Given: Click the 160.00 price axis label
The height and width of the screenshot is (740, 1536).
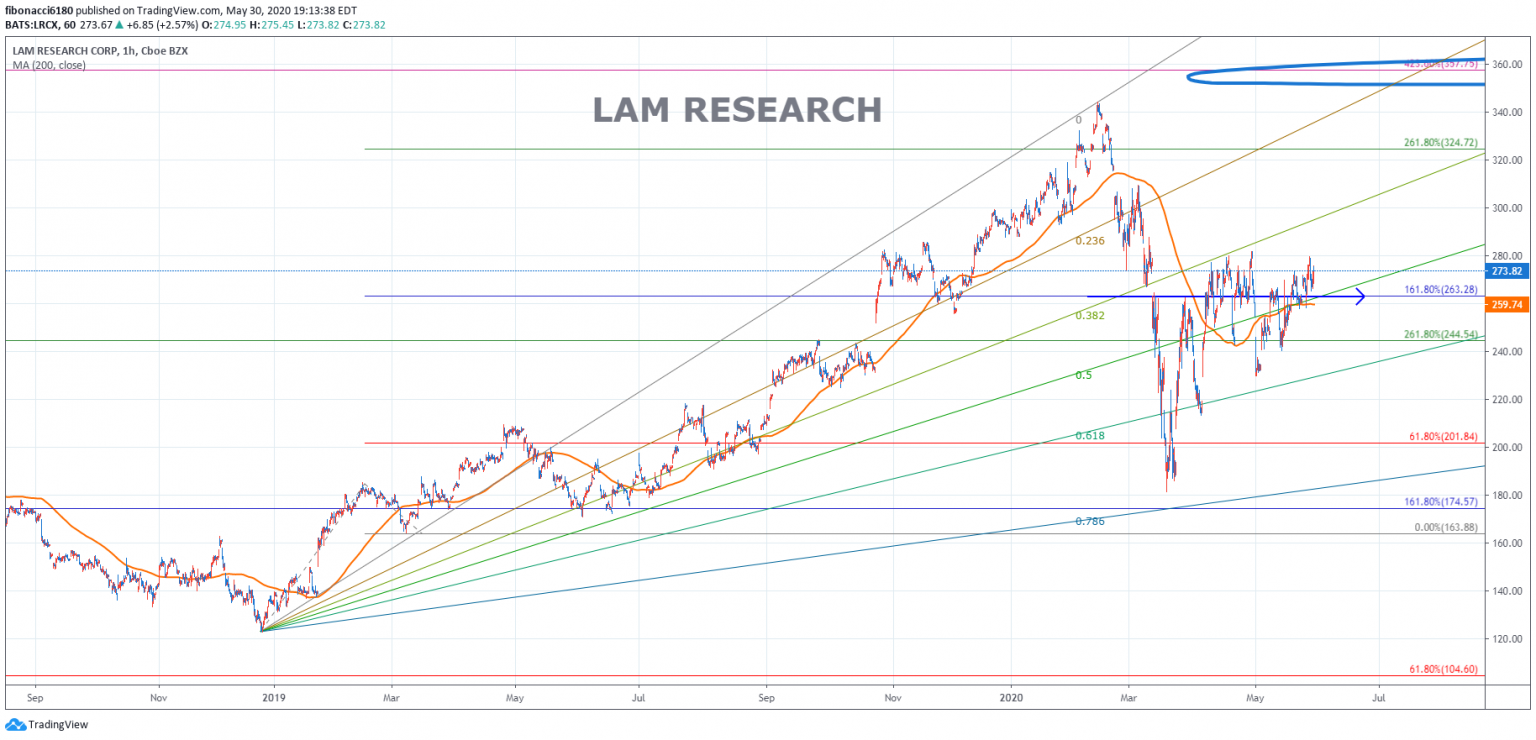Looking at the screenshot, I should 1509,543.
